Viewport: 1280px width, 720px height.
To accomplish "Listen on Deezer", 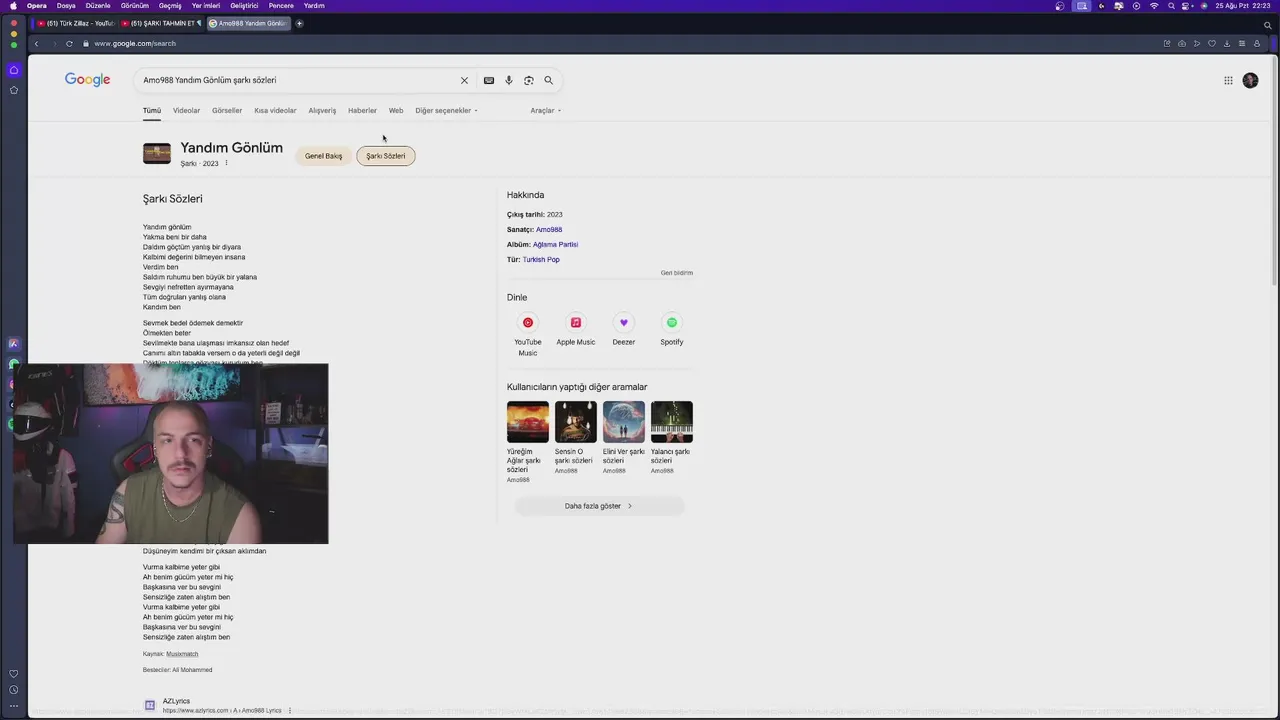I will [x=624, y=331].
